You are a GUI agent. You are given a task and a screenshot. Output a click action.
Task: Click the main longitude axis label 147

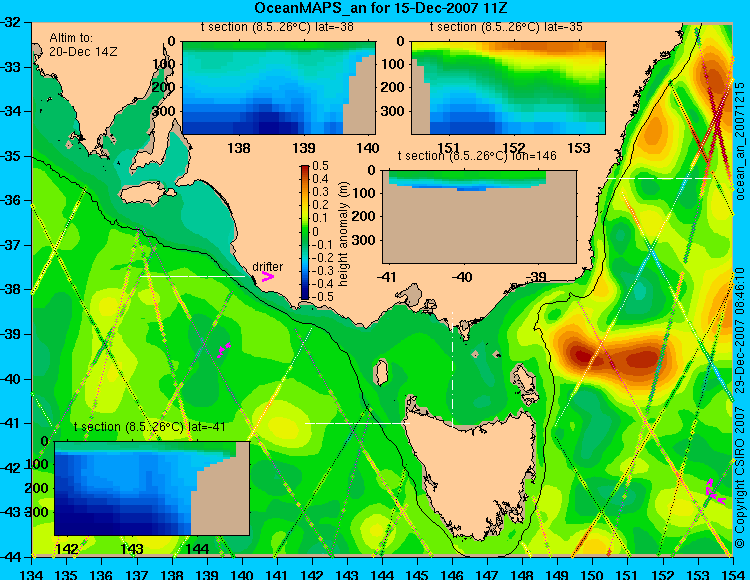pyautogui.click(x=487, y=574)
